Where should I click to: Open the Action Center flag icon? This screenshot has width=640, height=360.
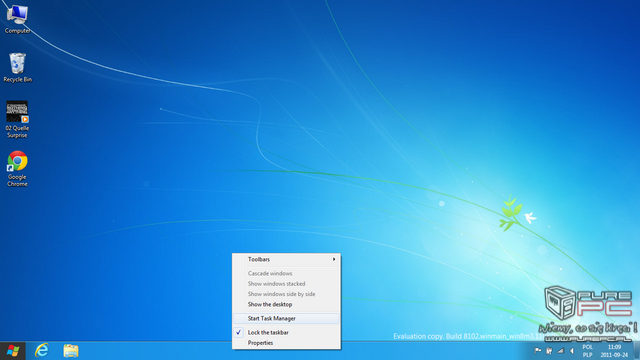click(538, 351)
